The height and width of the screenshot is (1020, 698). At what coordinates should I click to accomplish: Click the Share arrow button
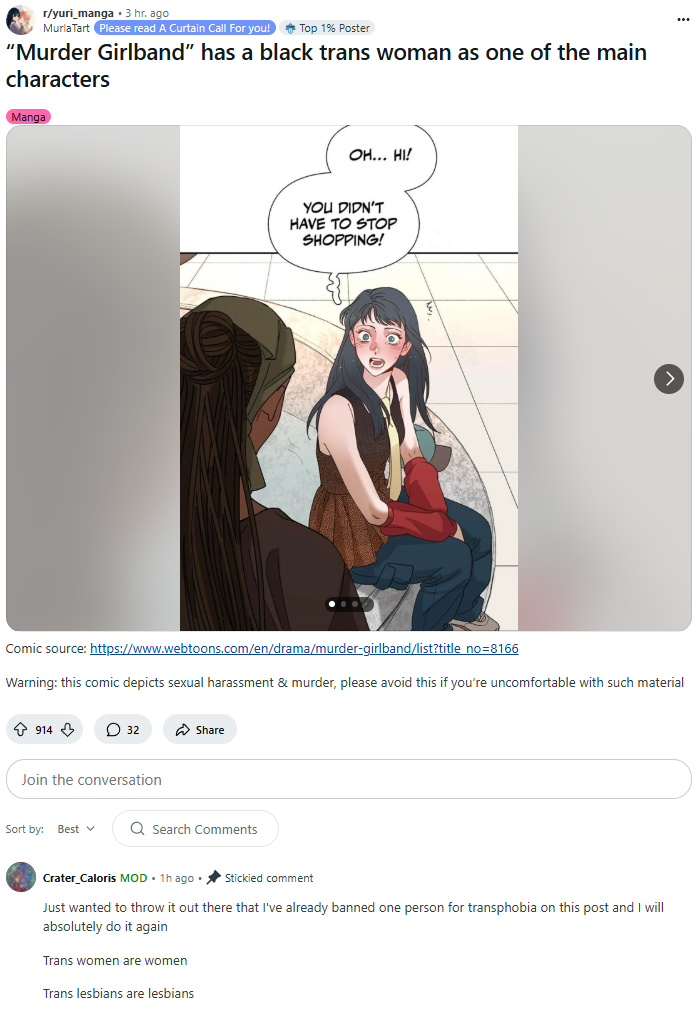tap(200, 729)
